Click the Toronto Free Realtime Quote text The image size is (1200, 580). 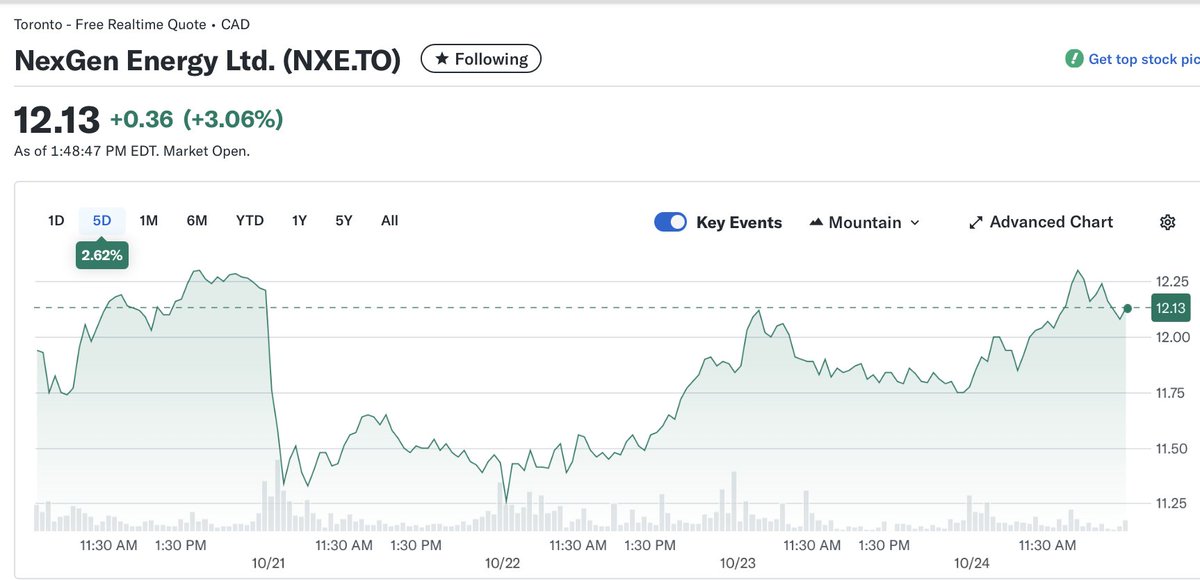pos(132,24)
